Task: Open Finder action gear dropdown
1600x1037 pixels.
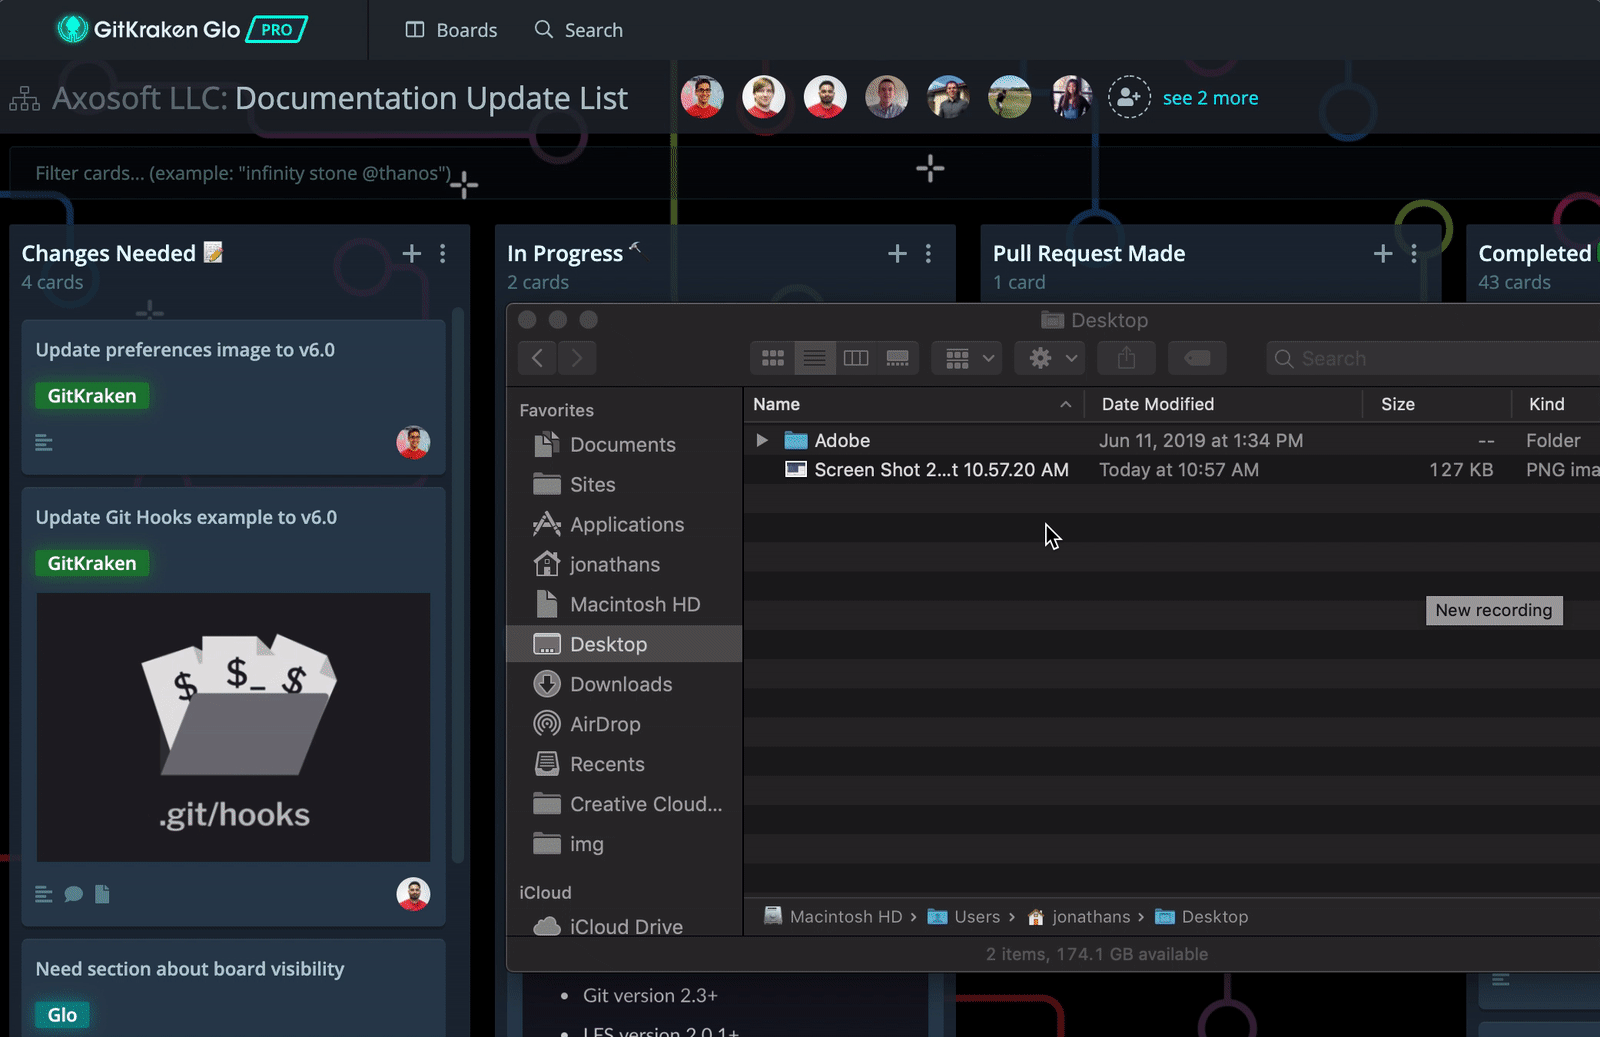Action: (1050, 358)
